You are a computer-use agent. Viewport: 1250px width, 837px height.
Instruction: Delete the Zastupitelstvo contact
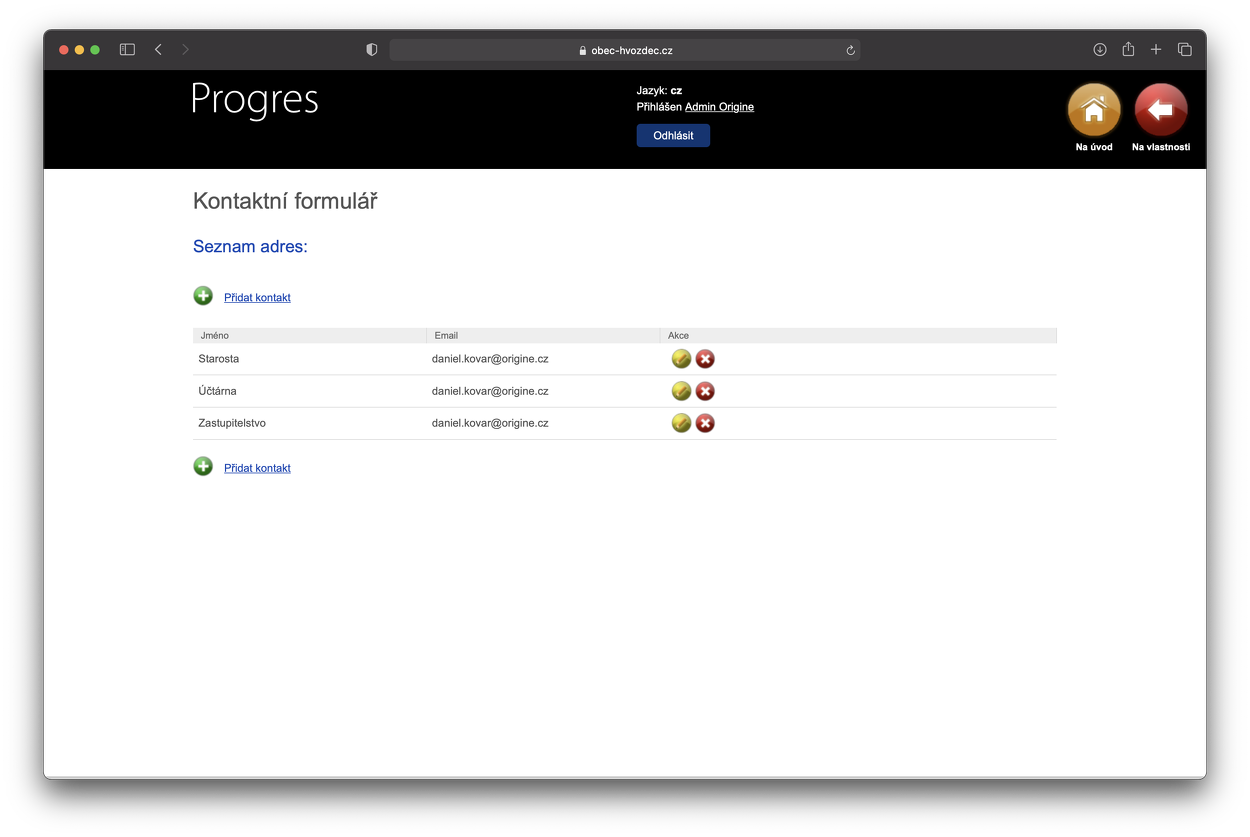point(705,423)
